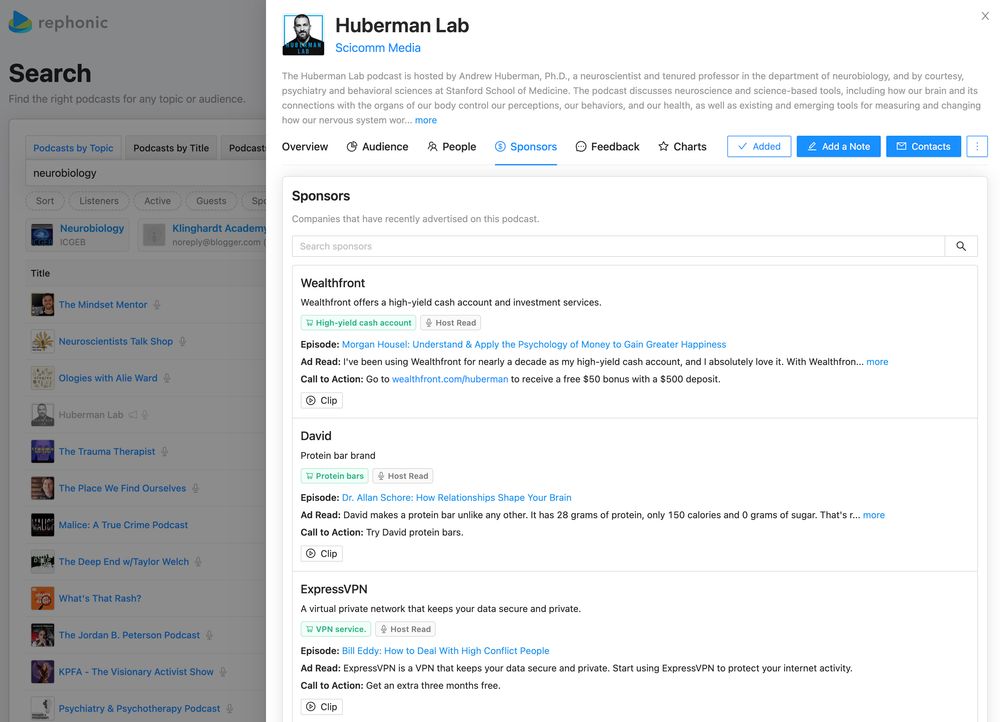This screenshot has height=722, width=1000.
Task: Click the search sponsors magnifier icon
Action: click(x=960, y=246)
